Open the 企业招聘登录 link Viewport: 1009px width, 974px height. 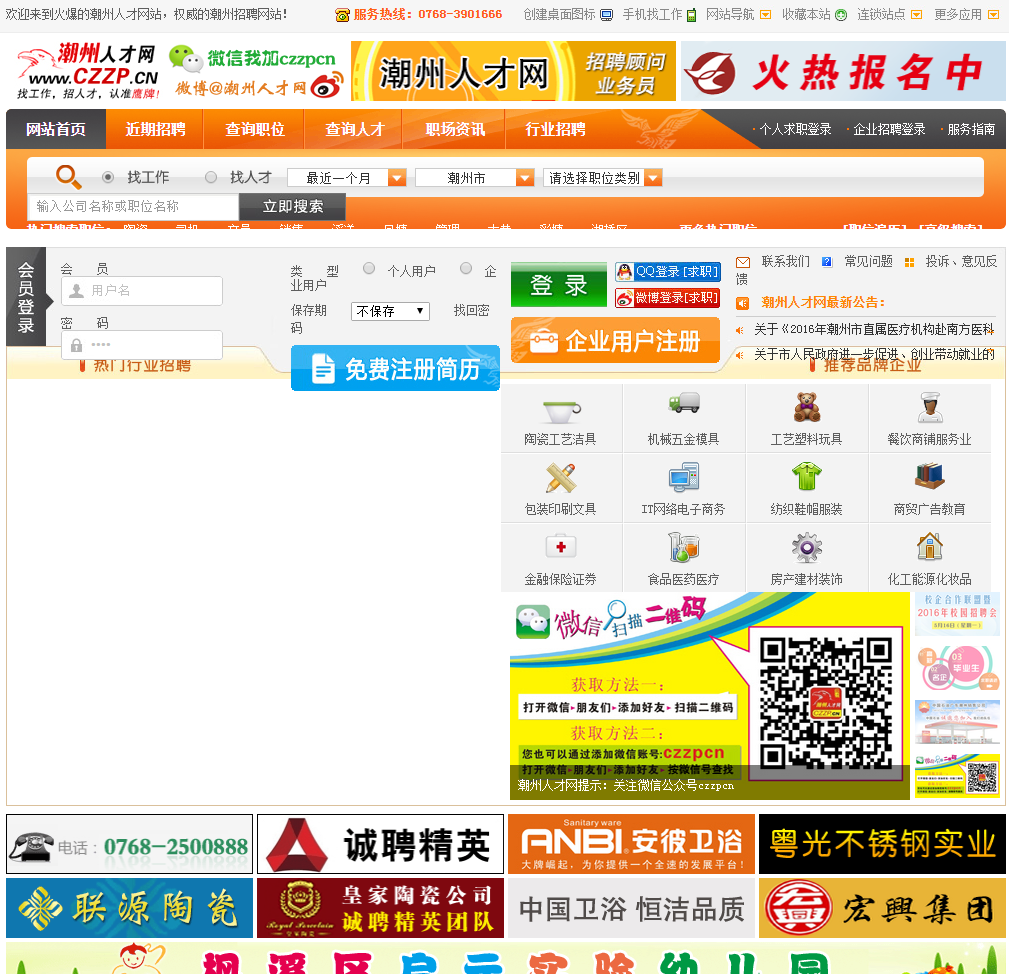click(888, 129)
